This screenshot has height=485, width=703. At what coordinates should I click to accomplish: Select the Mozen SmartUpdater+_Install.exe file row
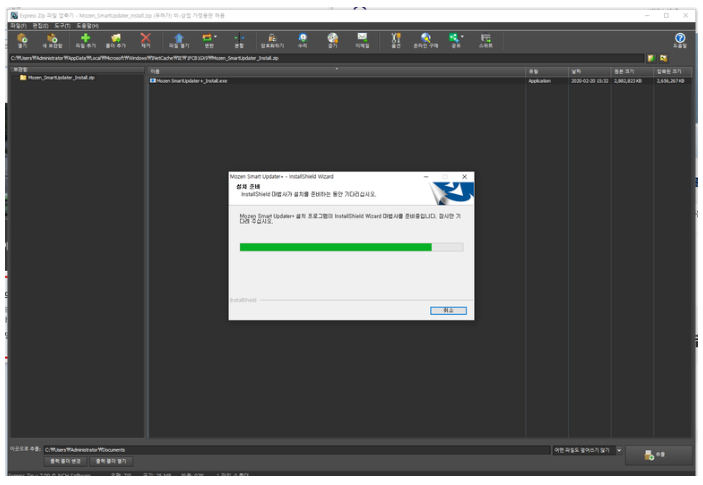[420, 81]
